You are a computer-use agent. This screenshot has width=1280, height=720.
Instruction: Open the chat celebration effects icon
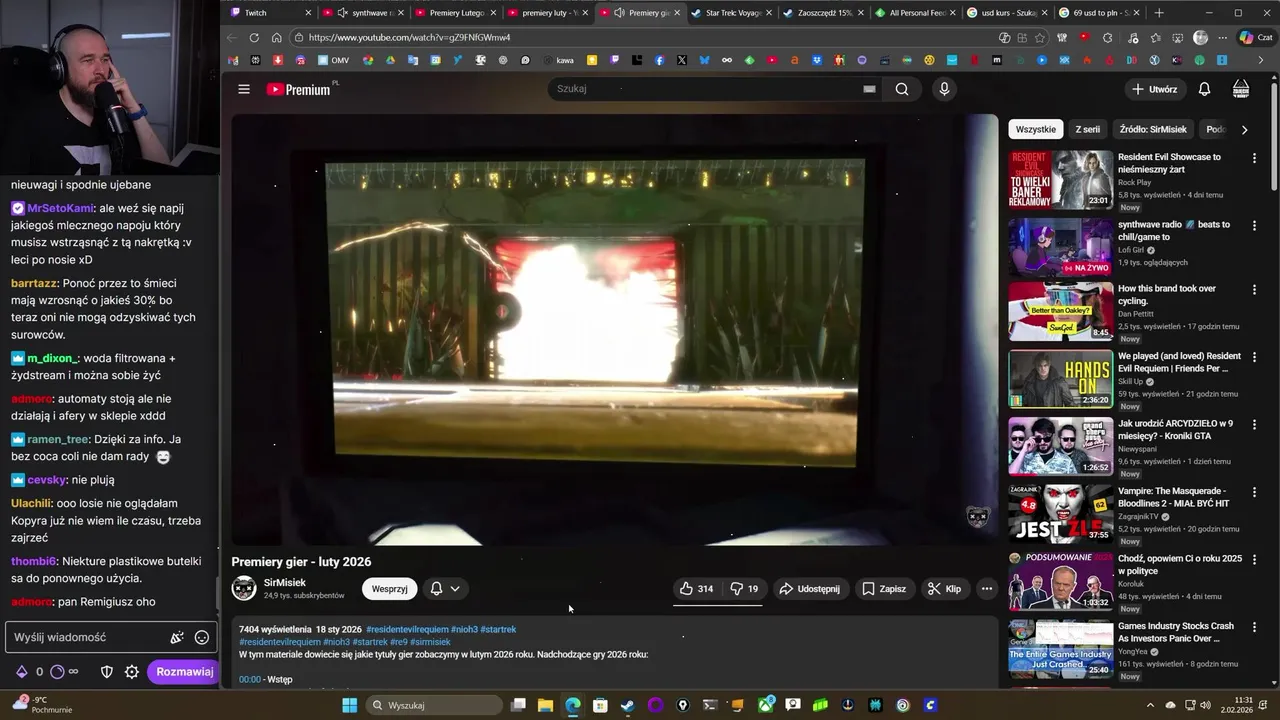click(177, 637)
